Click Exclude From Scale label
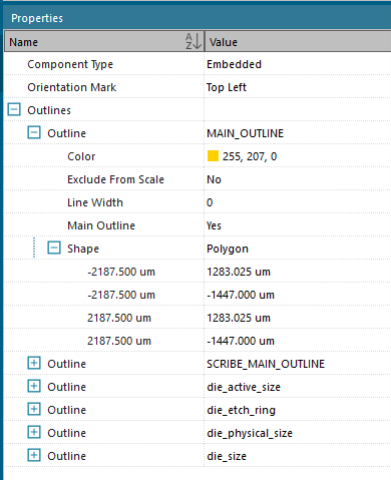The width and height of the screenshot is (391, 480). [x=116, y=179]
